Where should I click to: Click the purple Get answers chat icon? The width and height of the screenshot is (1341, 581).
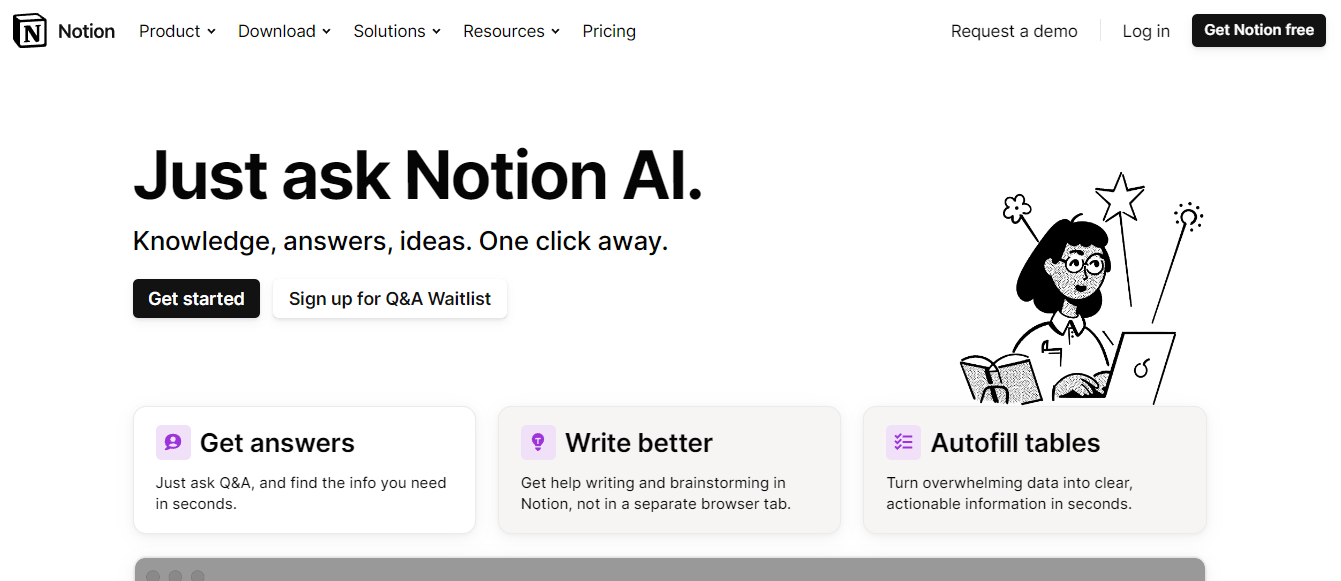[x=173, y=442]
